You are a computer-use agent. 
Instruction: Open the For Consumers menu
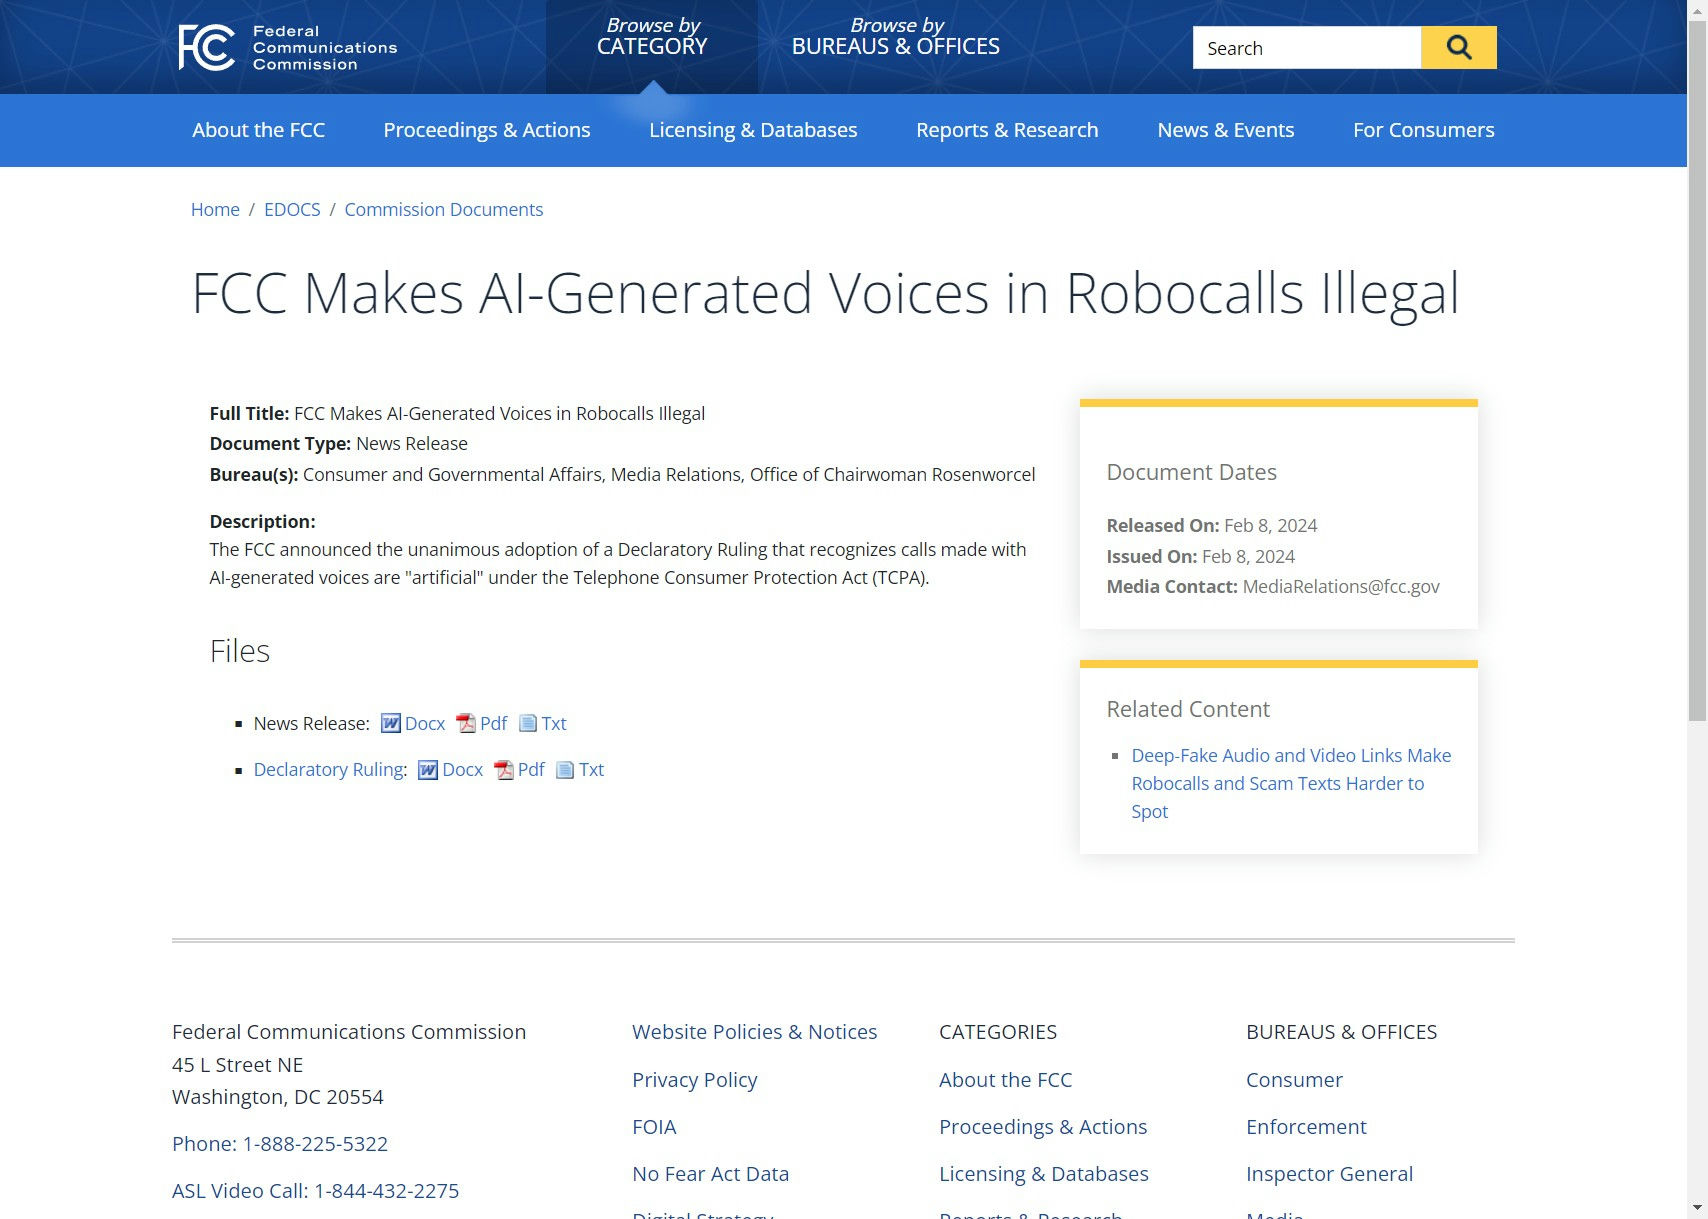[1423, 130]
